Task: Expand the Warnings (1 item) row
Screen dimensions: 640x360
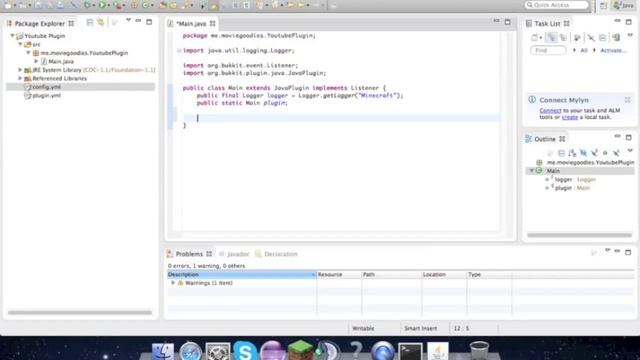Action: point(173,282)
